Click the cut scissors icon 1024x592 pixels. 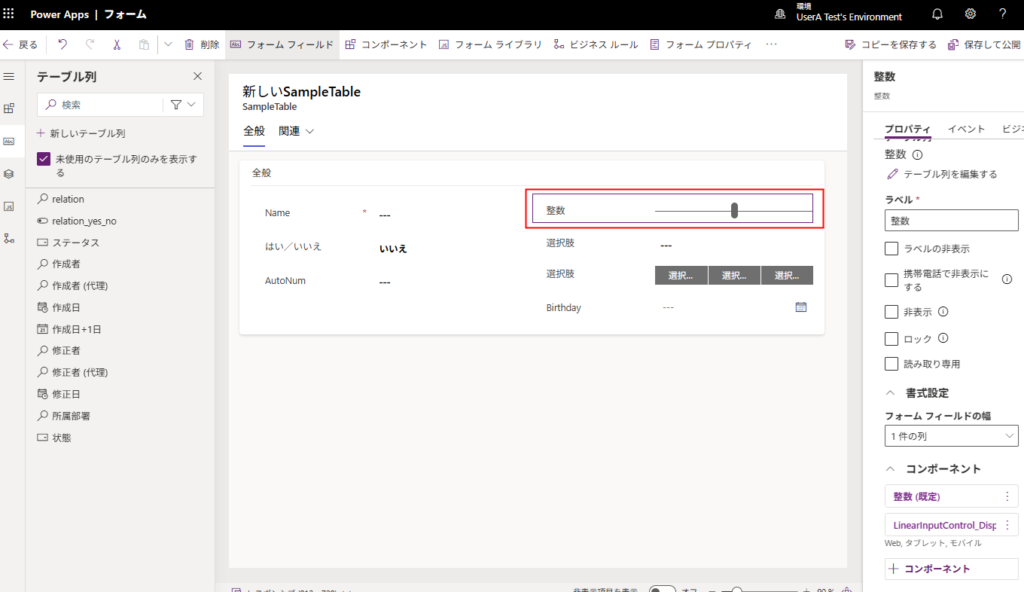117,45
